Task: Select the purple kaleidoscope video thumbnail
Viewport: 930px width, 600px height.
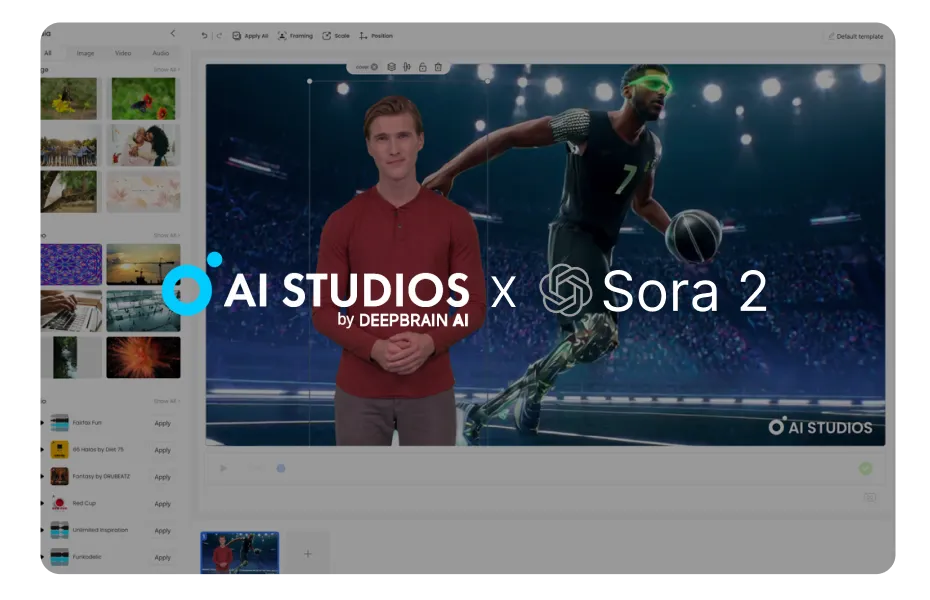Action: [71, 264]
